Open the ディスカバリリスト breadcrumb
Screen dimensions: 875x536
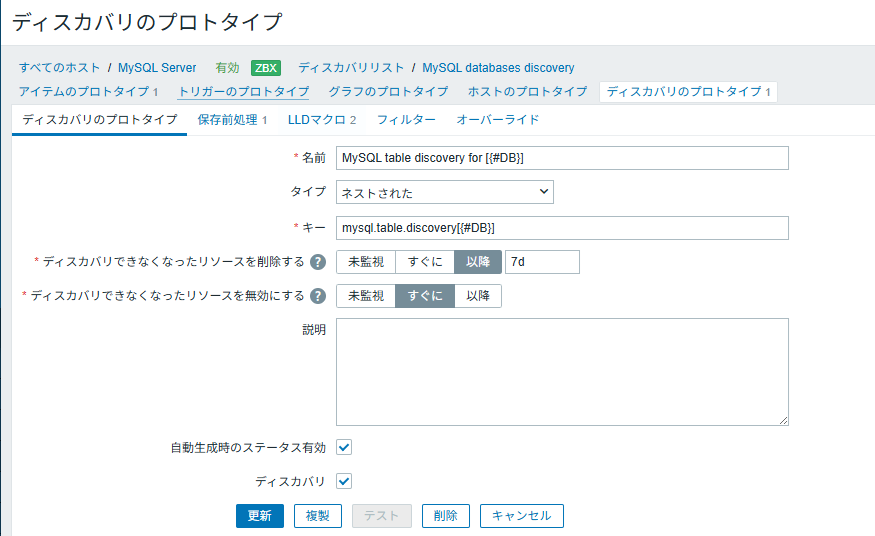pos(351,68)
